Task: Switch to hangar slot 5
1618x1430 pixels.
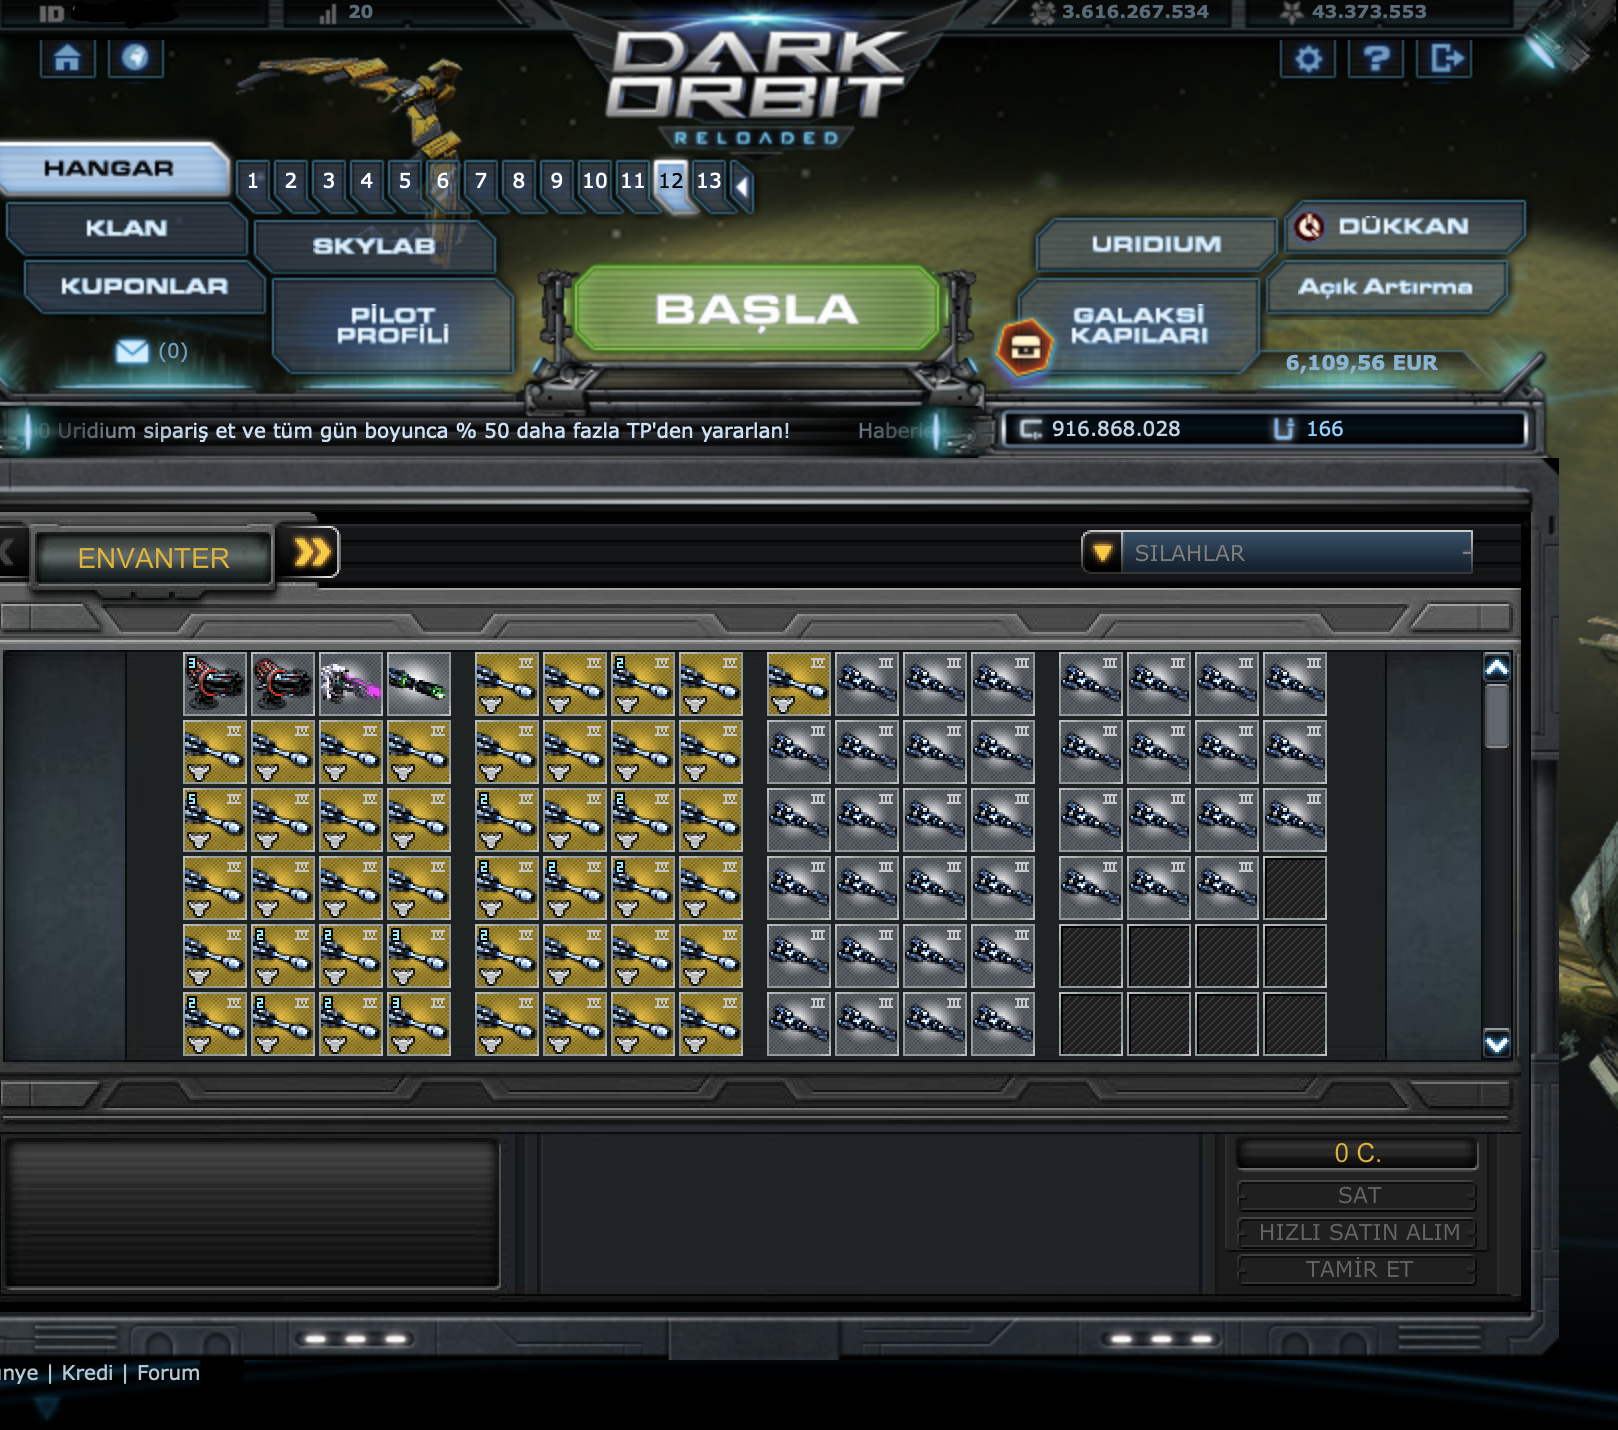Action: (405, 181)
